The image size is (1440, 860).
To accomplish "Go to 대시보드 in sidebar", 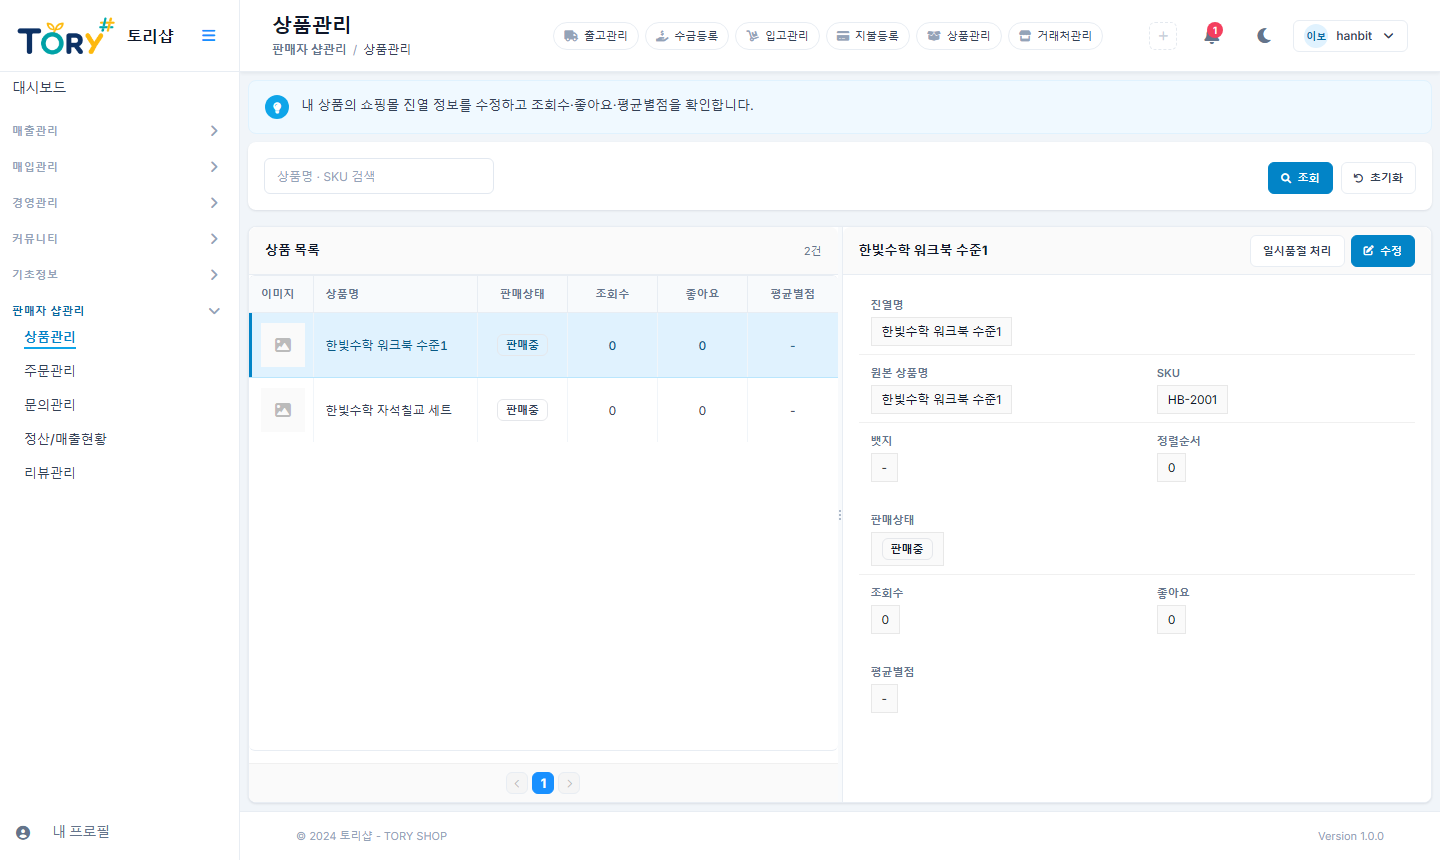I will [x=40, y=88].
